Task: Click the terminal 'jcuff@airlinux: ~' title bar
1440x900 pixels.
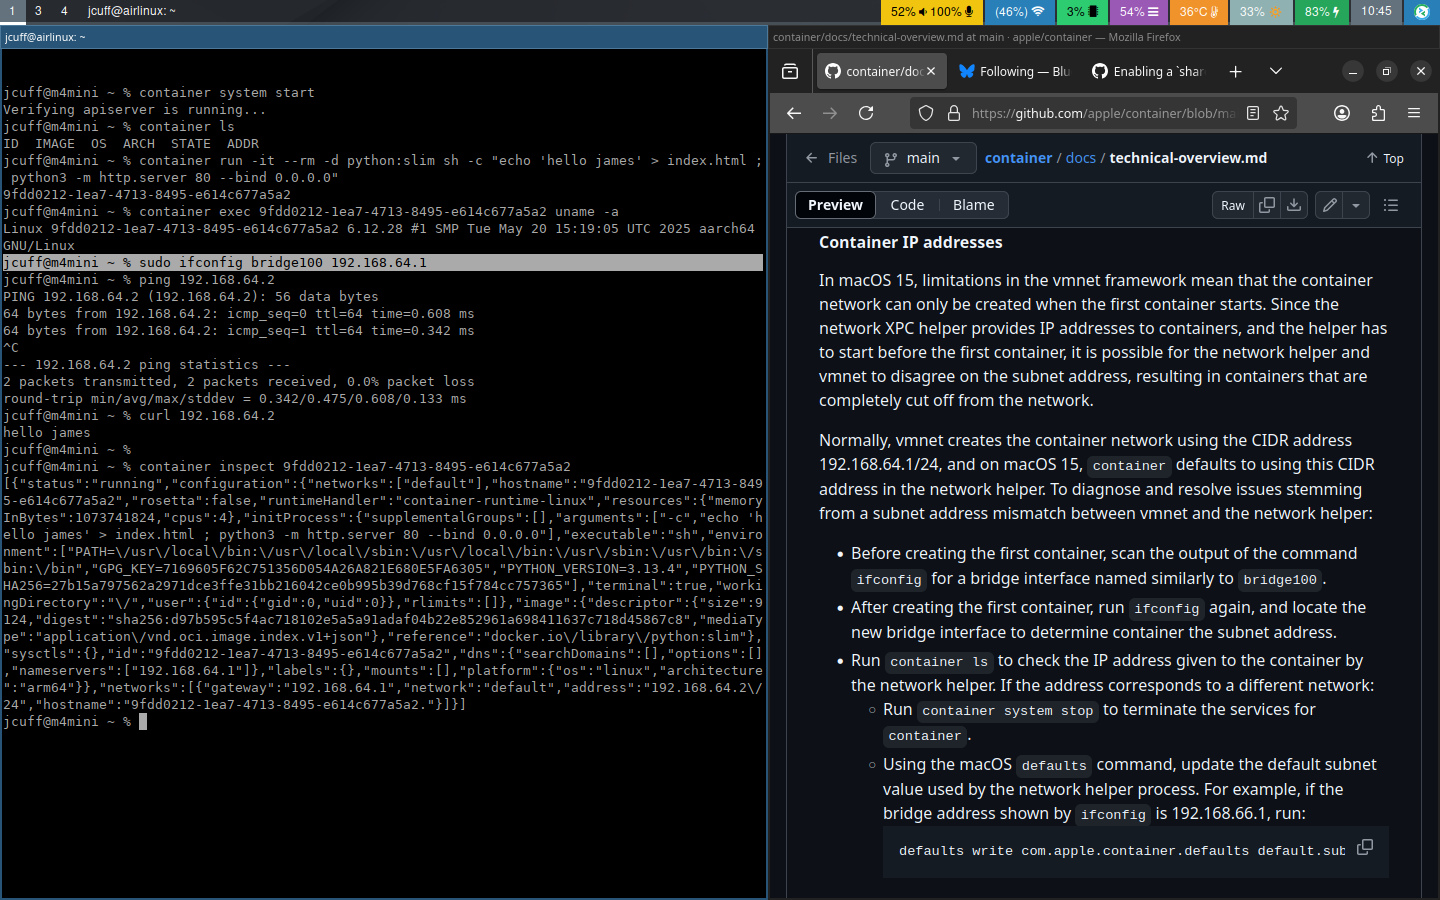Action: coord(383,37)
